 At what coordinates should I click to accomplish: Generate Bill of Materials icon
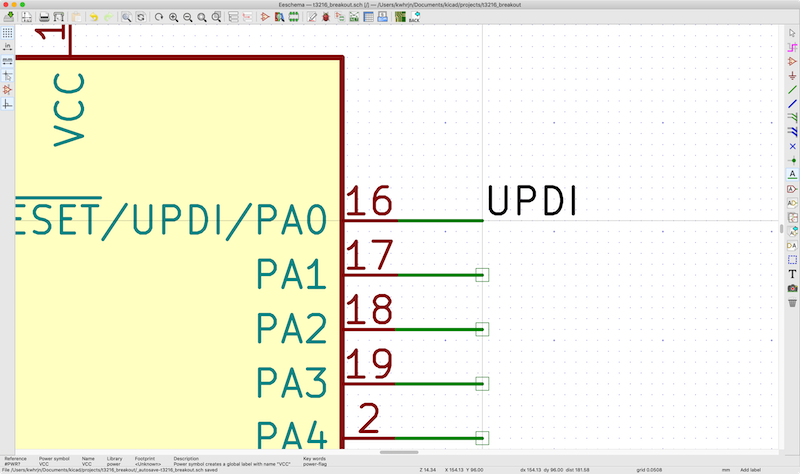[383, 17]
